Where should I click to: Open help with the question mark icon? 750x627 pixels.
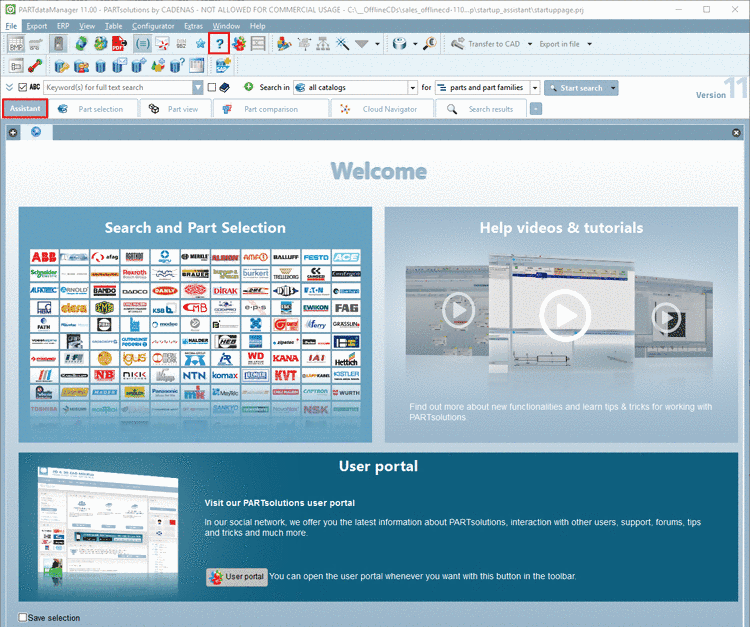(x=220, y=44)
